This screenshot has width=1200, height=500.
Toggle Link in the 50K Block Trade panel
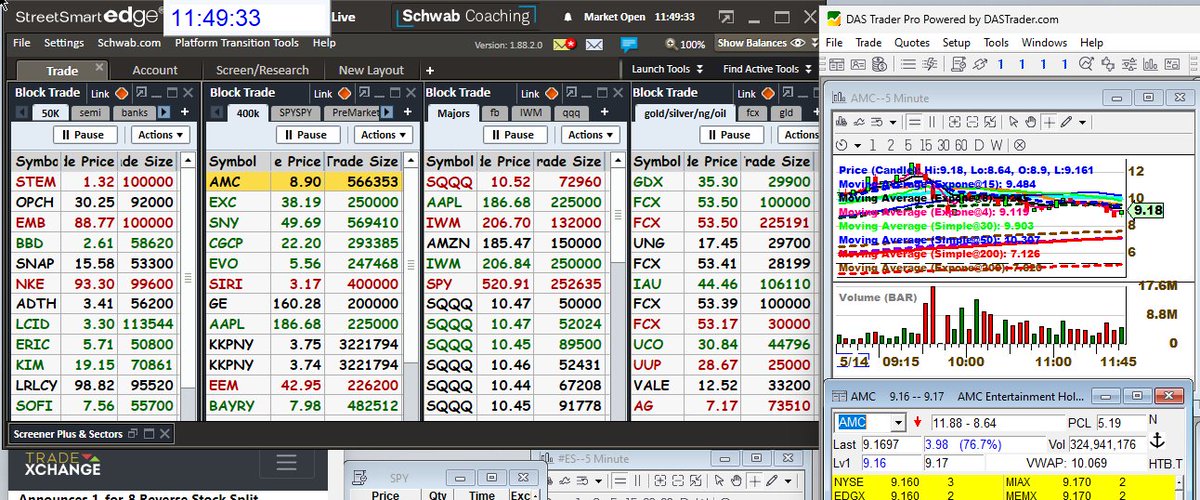121,92
